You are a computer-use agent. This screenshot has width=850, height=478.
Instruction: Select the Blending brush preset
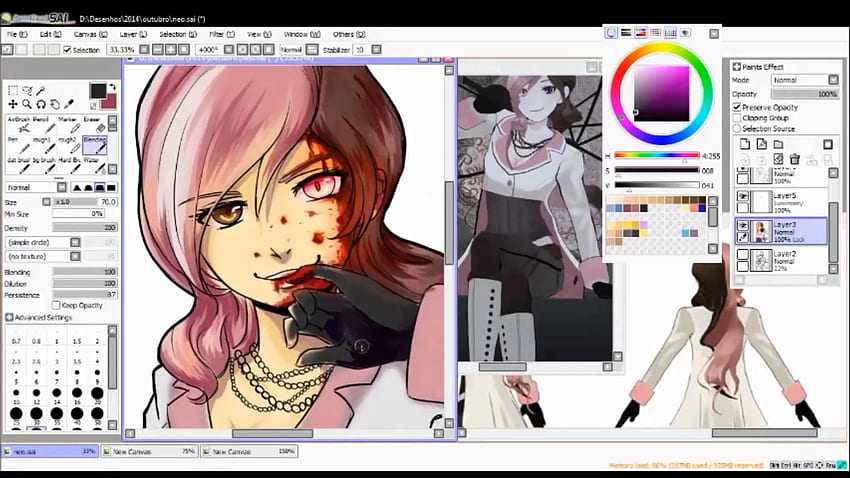95,145
